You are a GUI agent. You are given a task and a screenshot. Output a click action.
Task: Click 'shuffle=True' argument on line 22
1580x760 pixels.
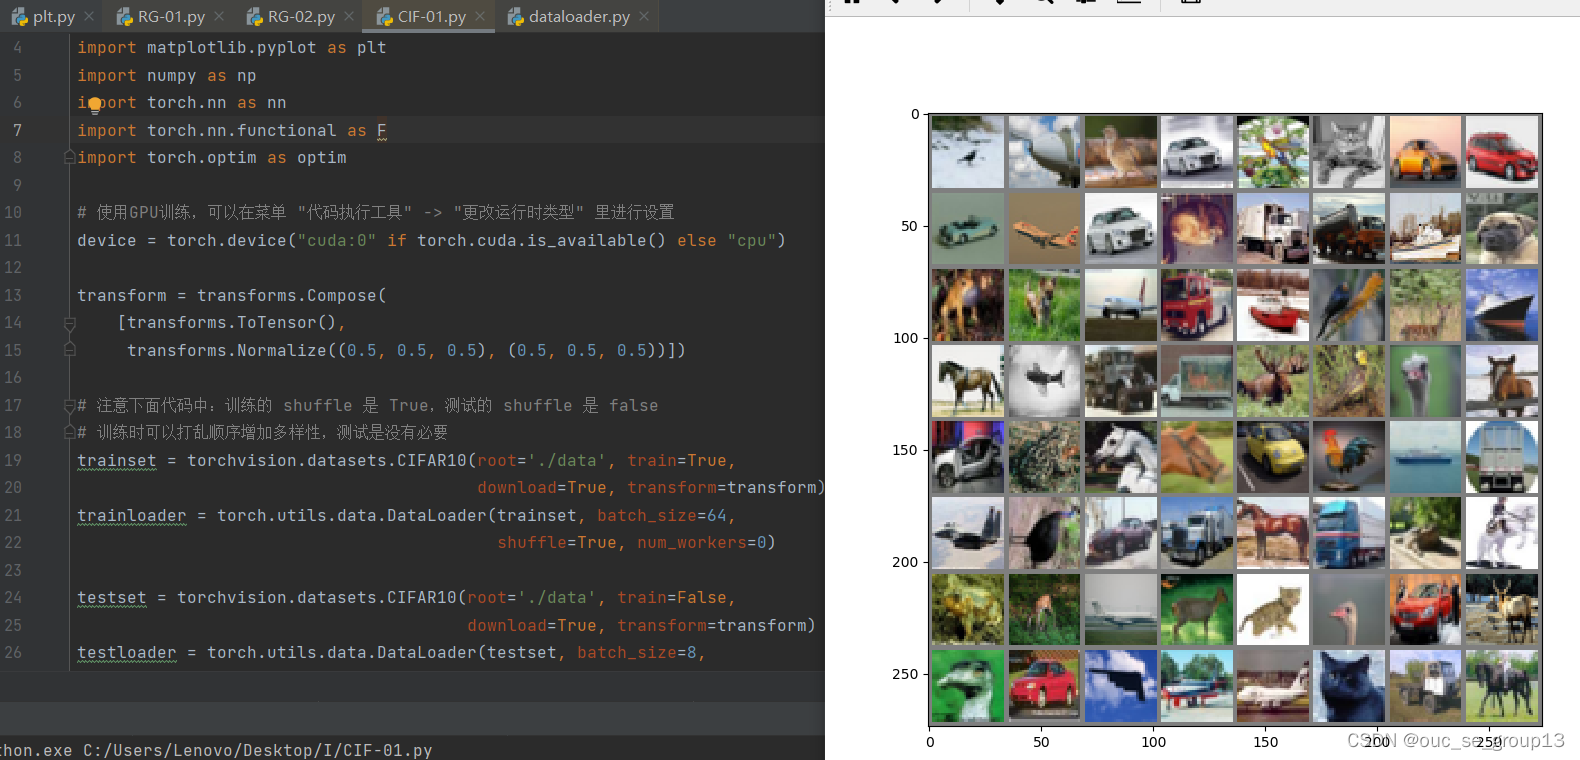(557, 542)
